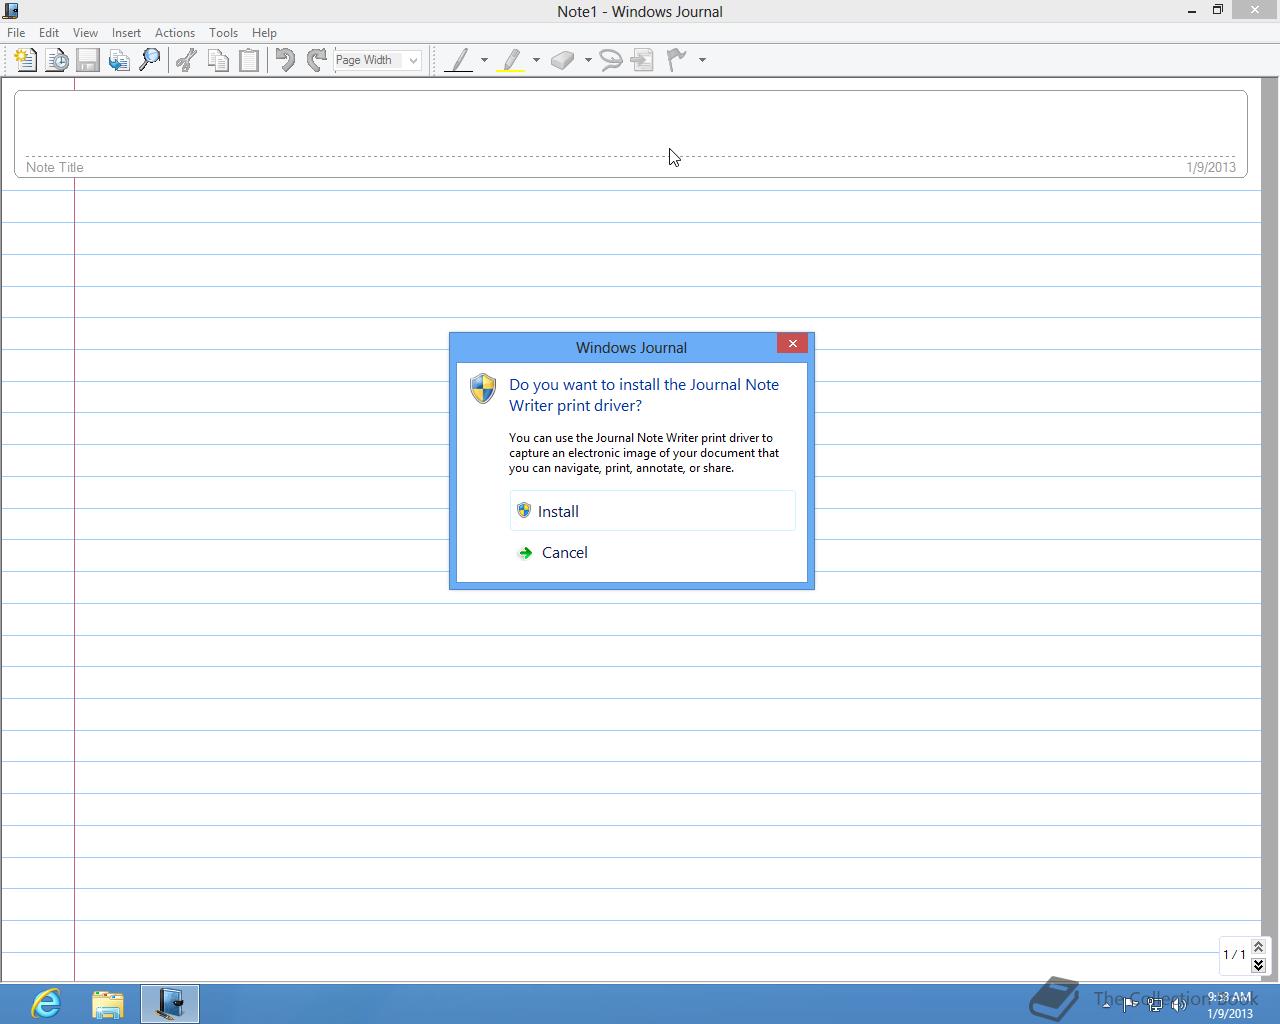
Task: Open the Tools menu
Action: [x=223, y=33]
